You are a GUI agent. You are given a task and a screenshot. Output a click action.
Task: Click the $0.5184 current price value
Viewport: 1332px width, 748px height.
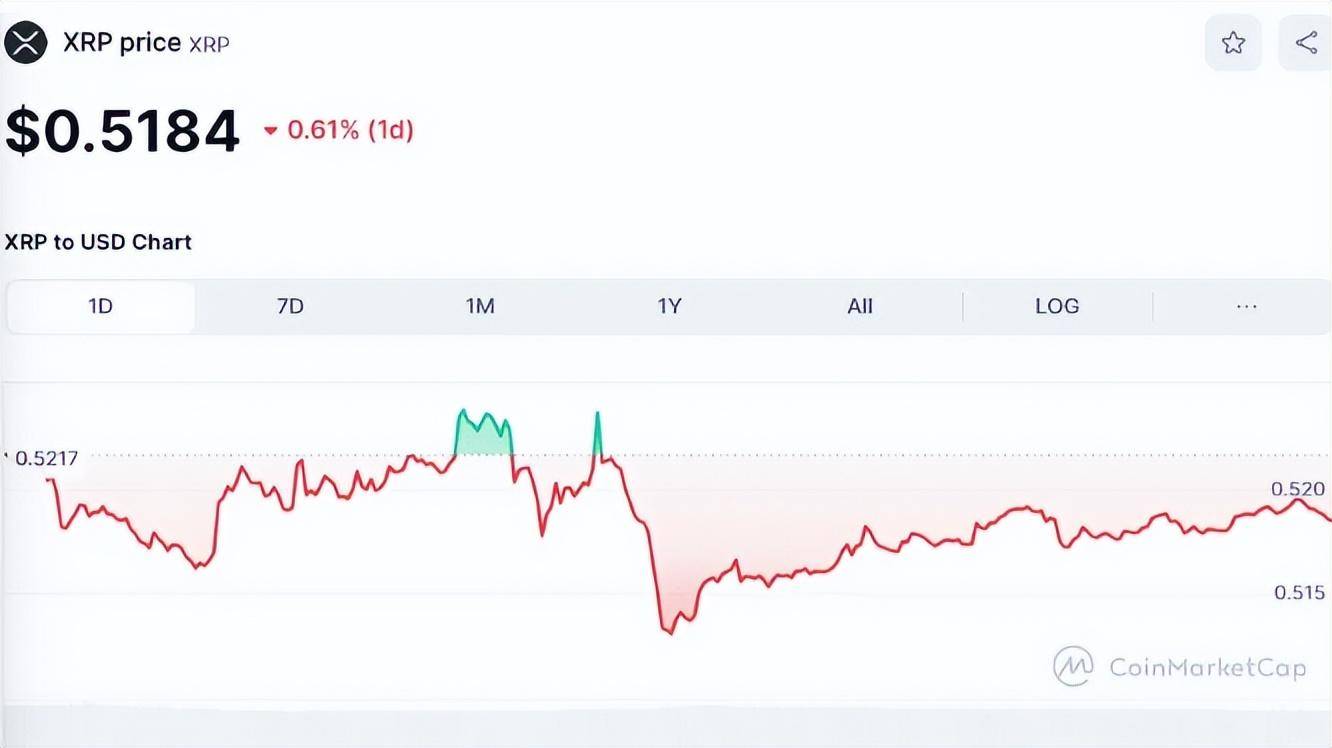(123, 131)
